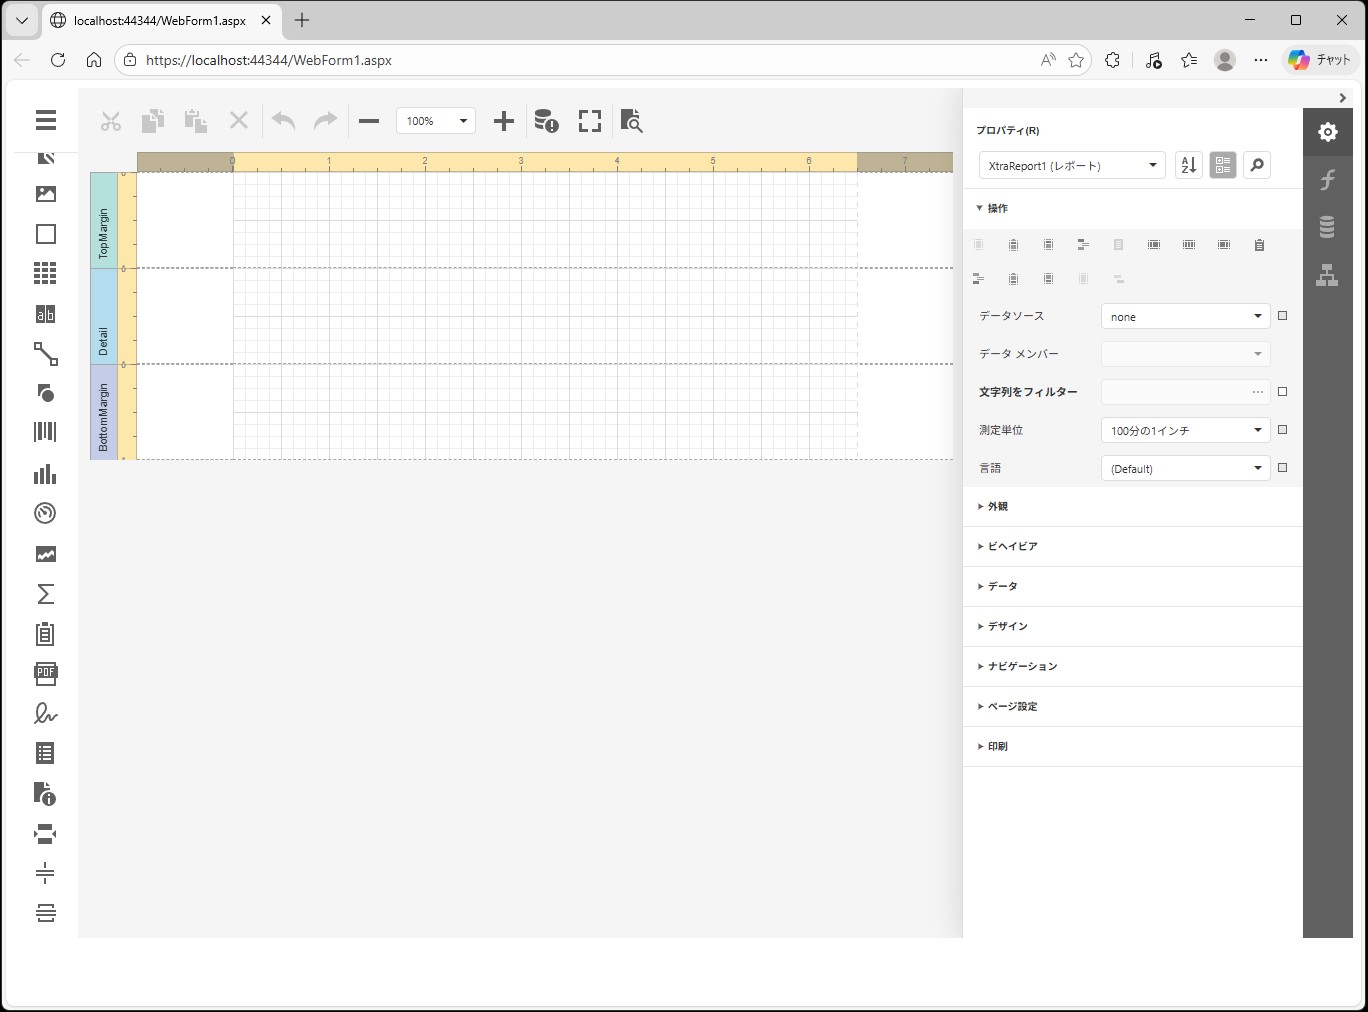Pick the Table control from the toolbox

coord(45,273)
